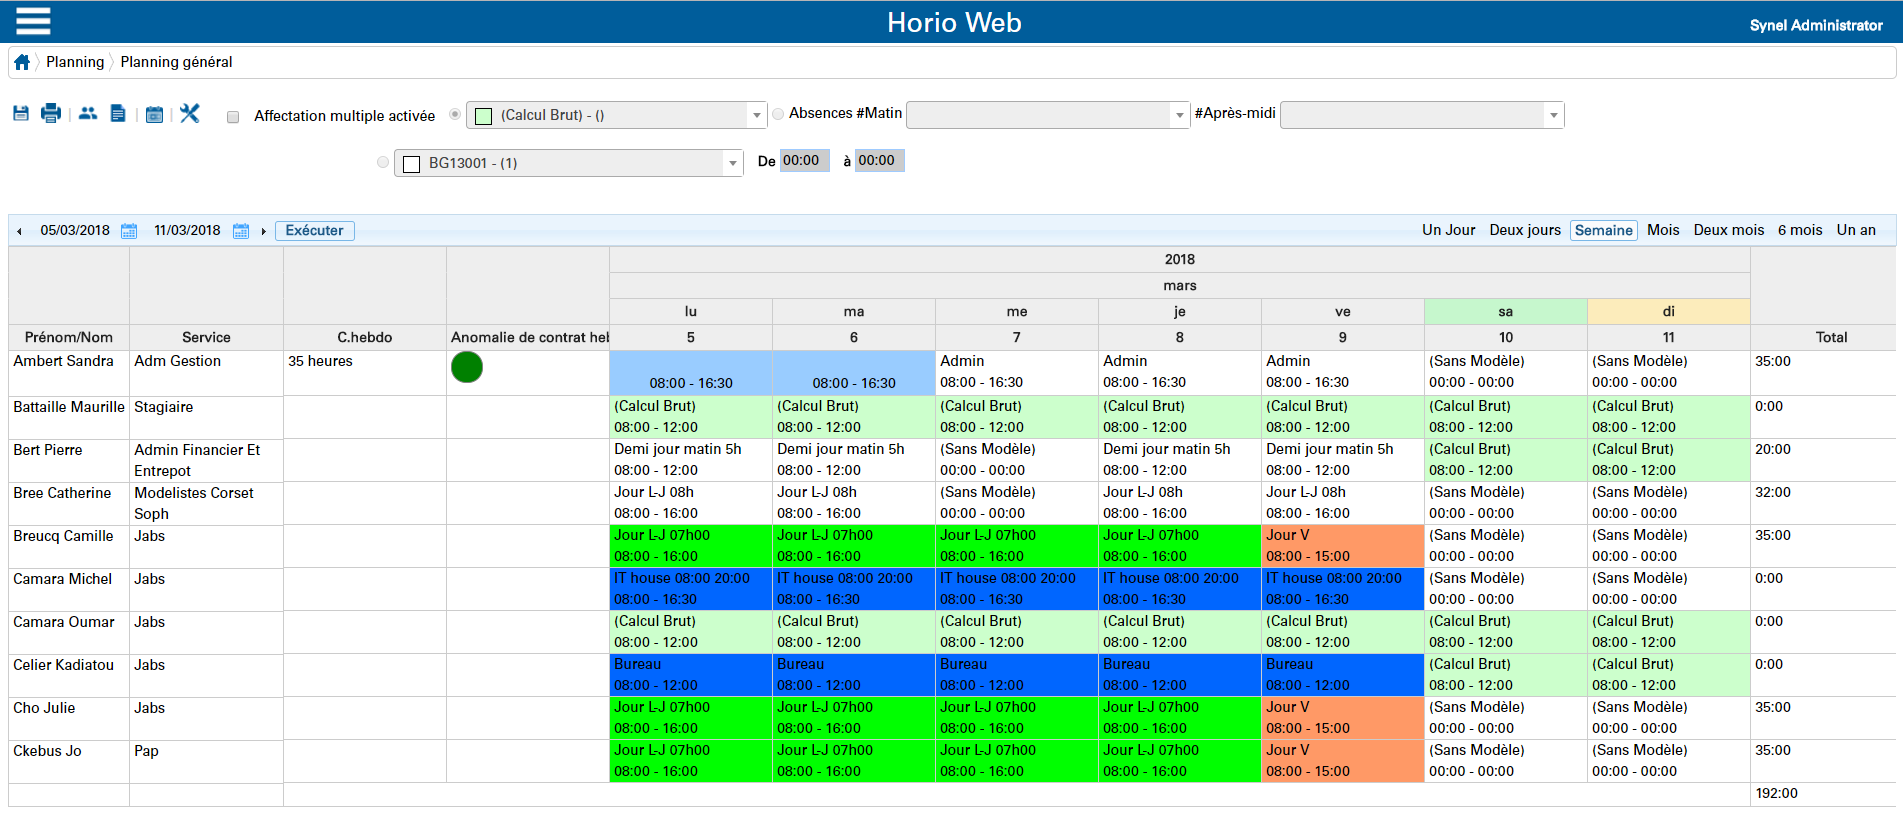Save the planning with the floppy disk icon

pyautogui.click(x=21, y=114)
